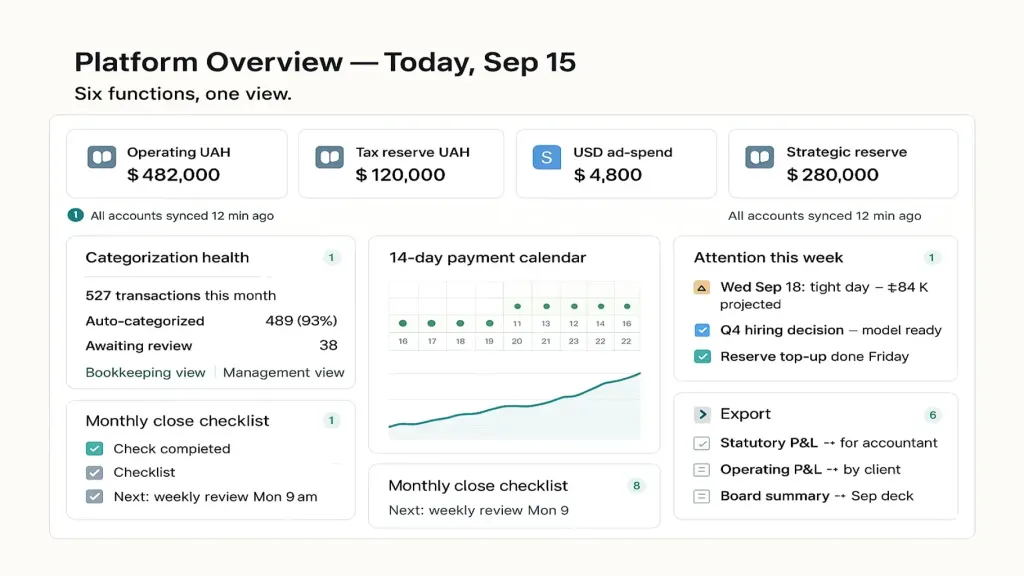Click the badge 1 beside Check compieted card title
1024x576 pixels.
coord(331,420)
